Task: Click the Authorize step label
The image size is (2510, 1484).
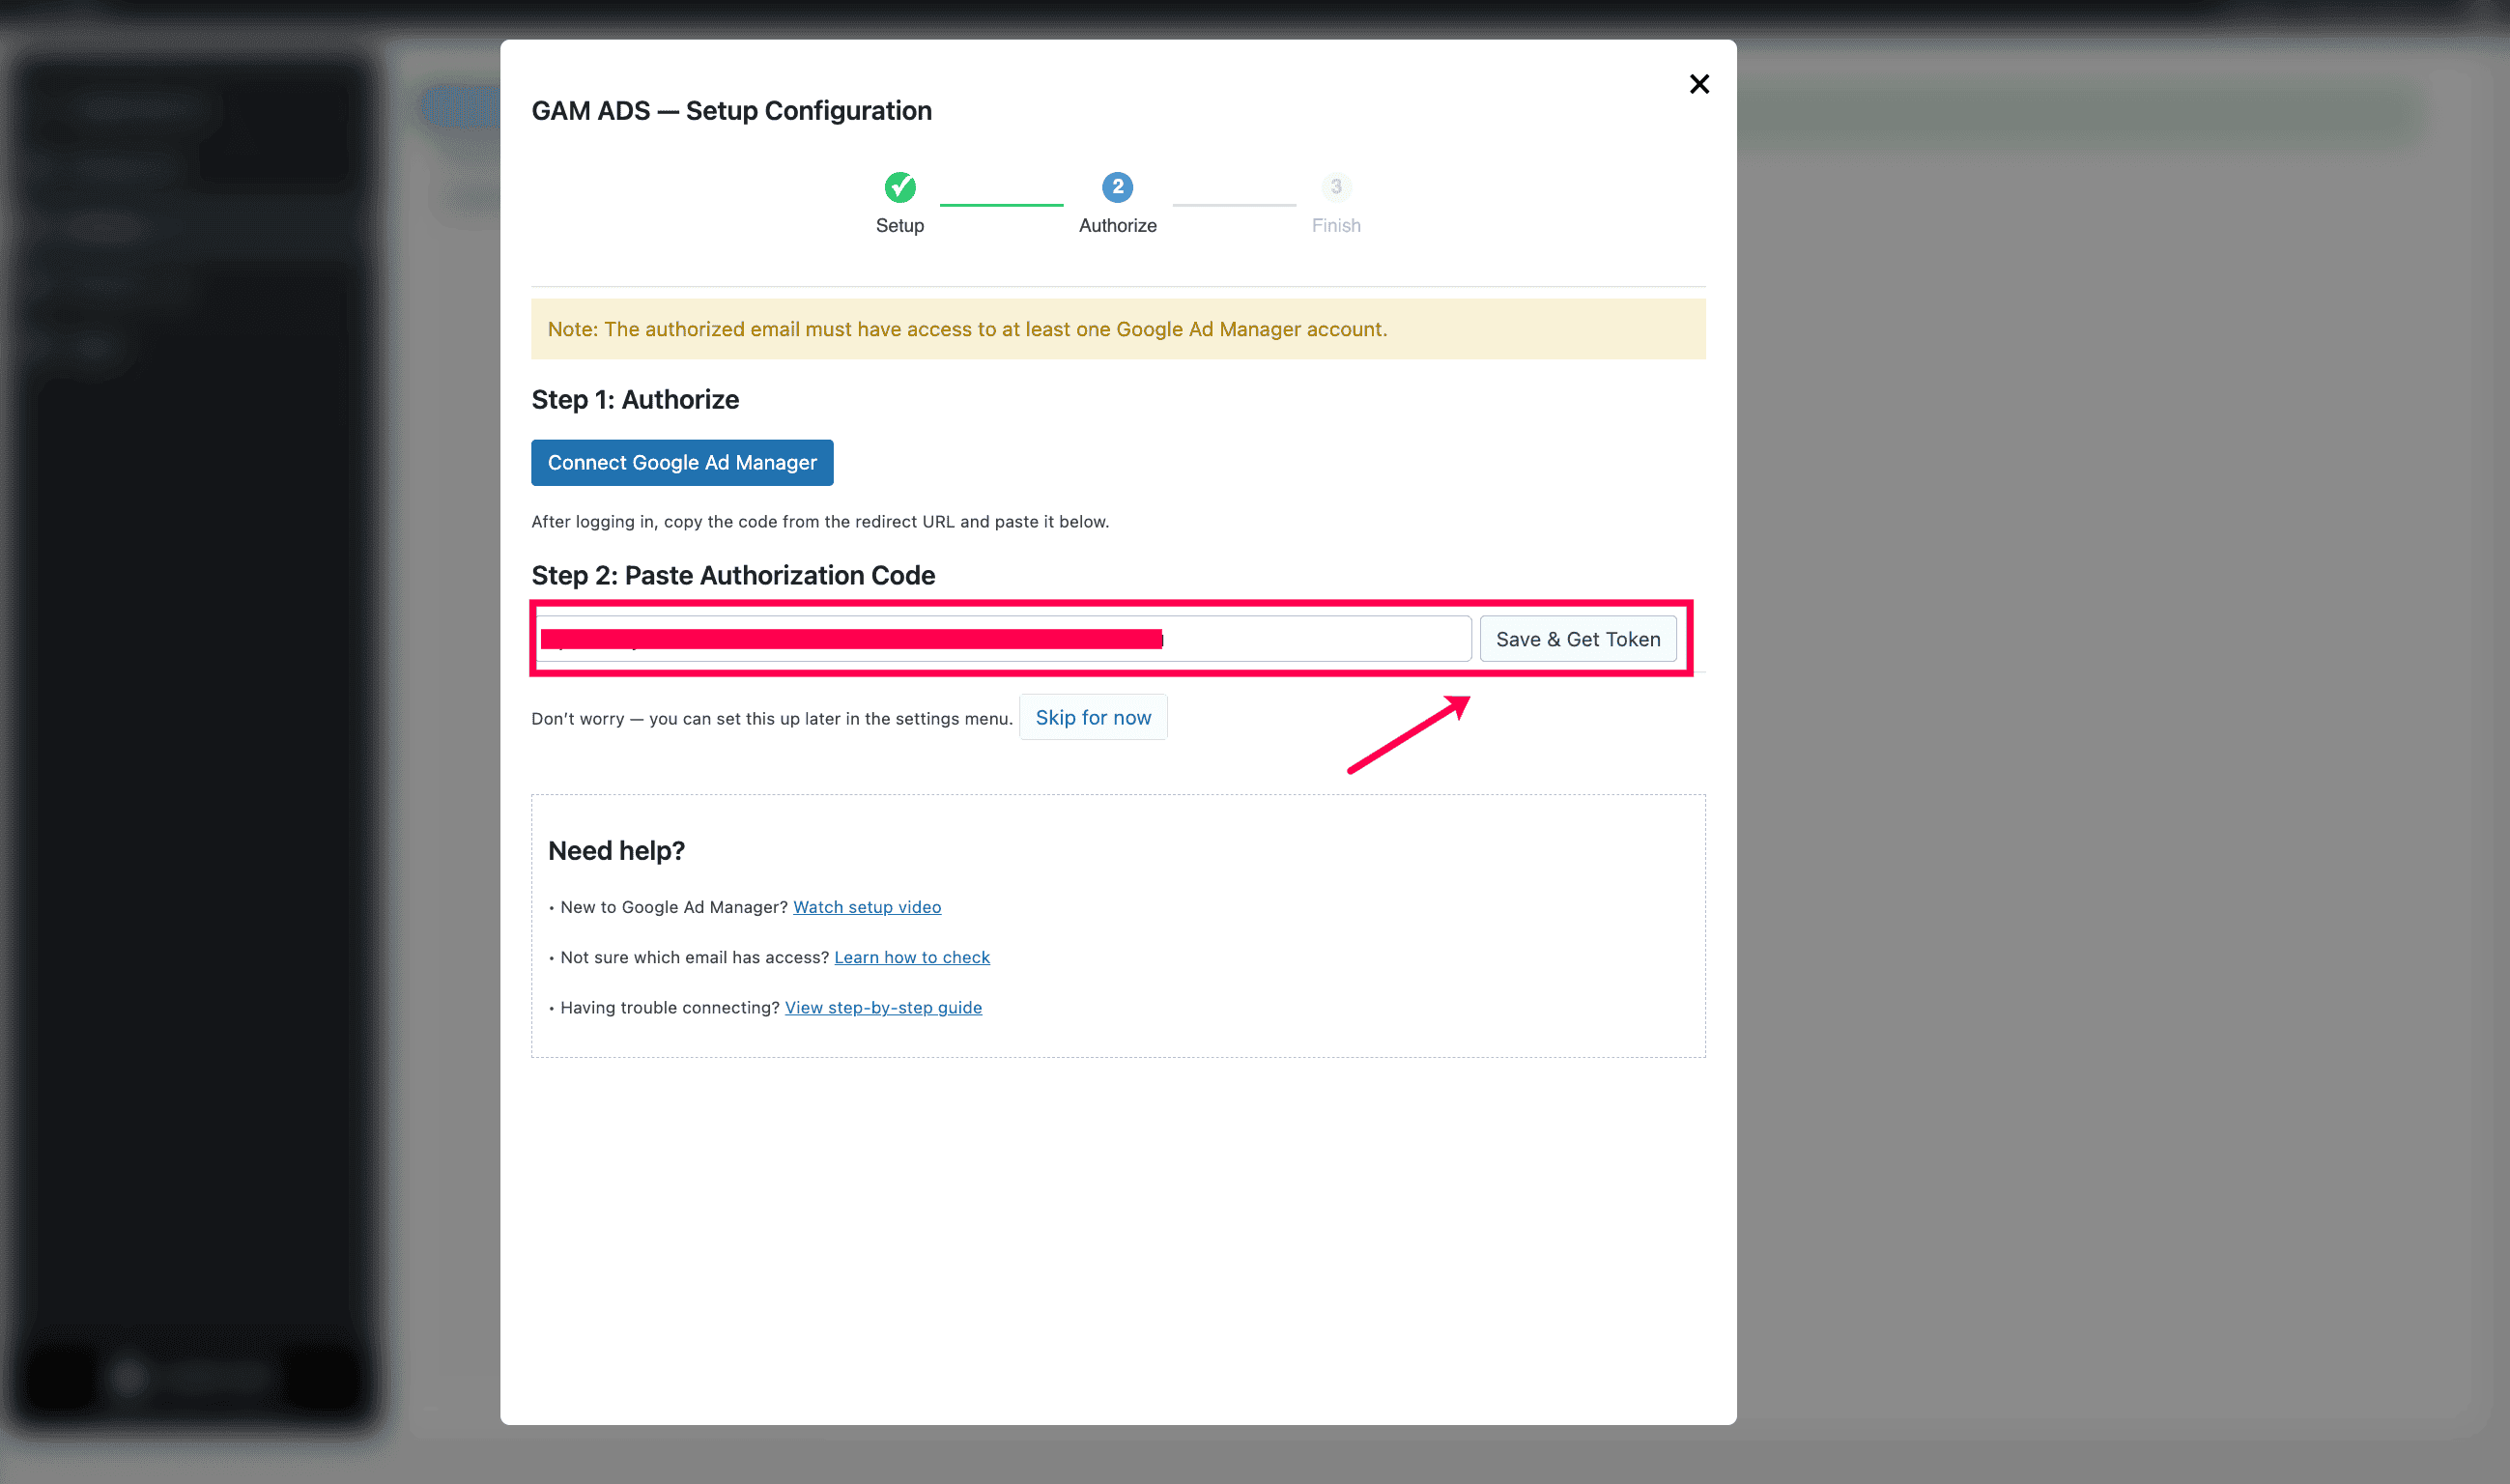Action: (1117, 225)
